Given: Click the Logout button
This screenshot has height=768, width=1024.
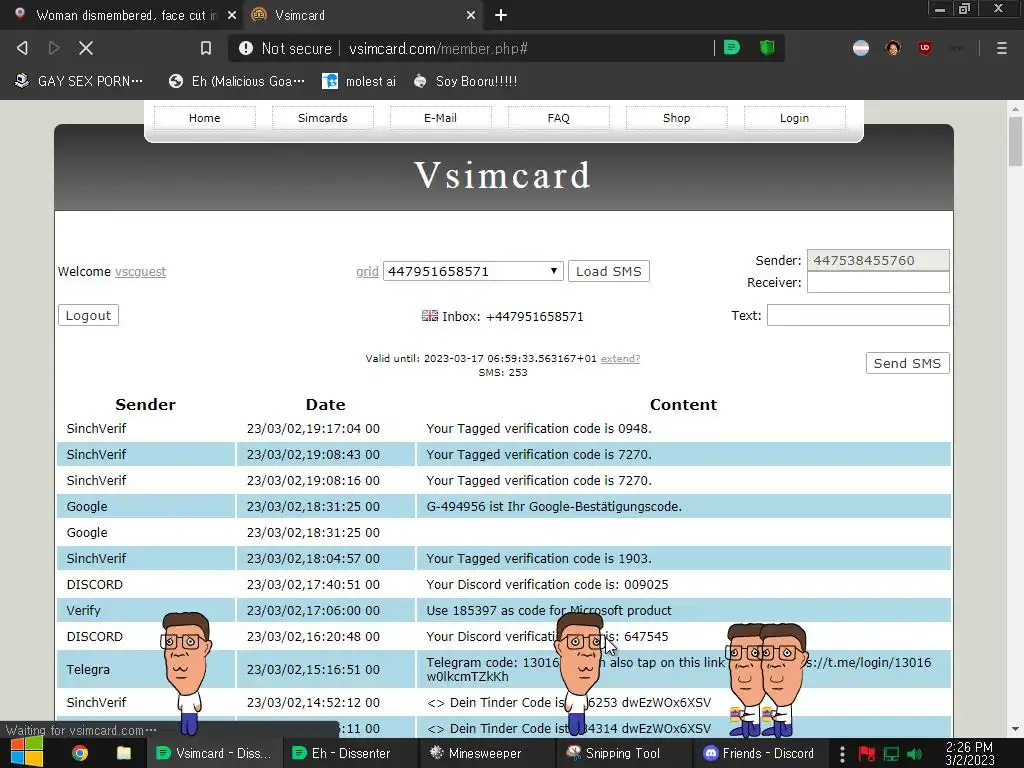Looking at the screenshot, I should (x=88, y=315).
